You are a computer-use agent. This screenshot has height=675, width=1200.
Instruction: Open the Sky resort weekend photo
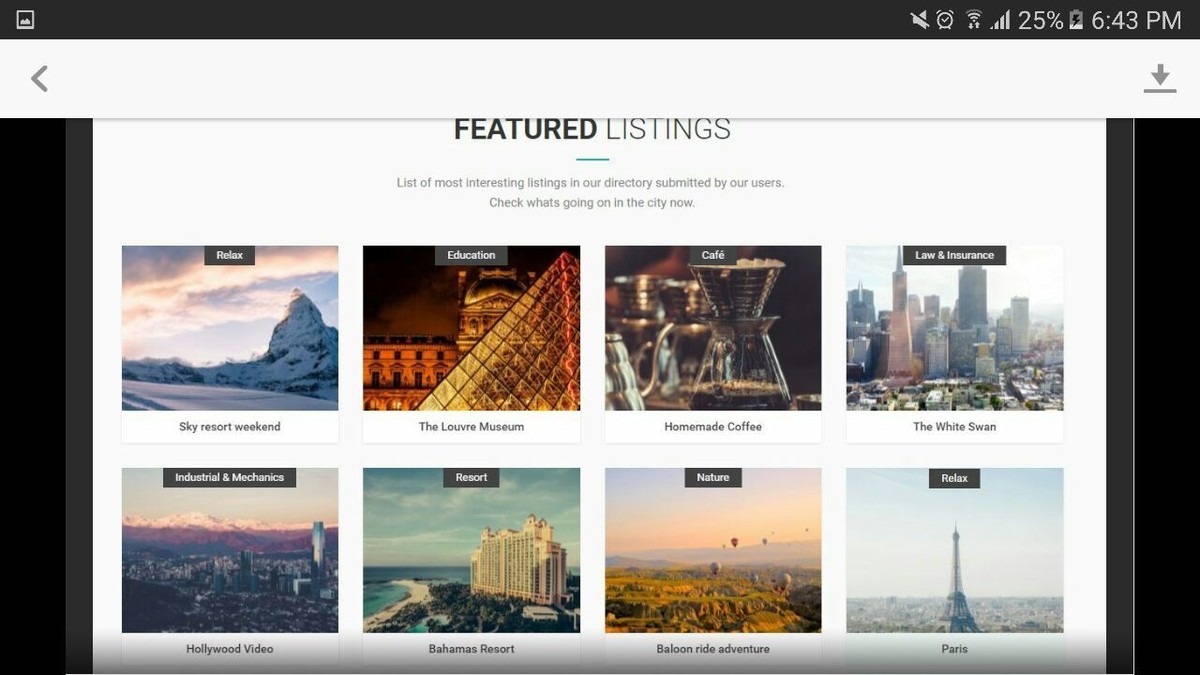click(230, 328)
